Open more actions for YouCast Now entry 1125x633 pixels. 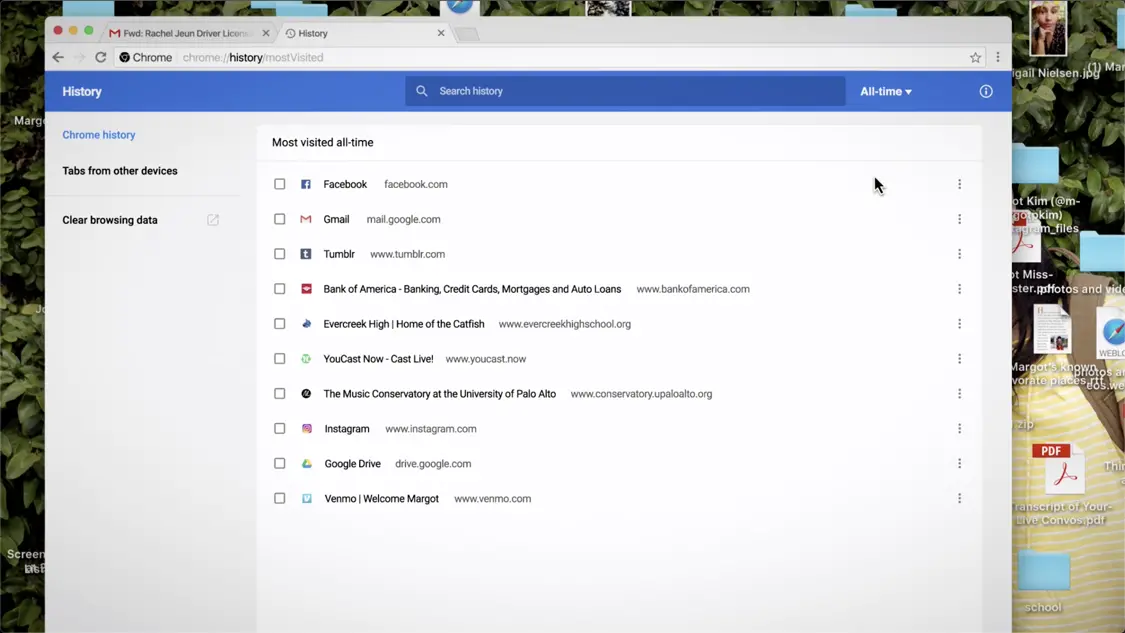(959, 359)
